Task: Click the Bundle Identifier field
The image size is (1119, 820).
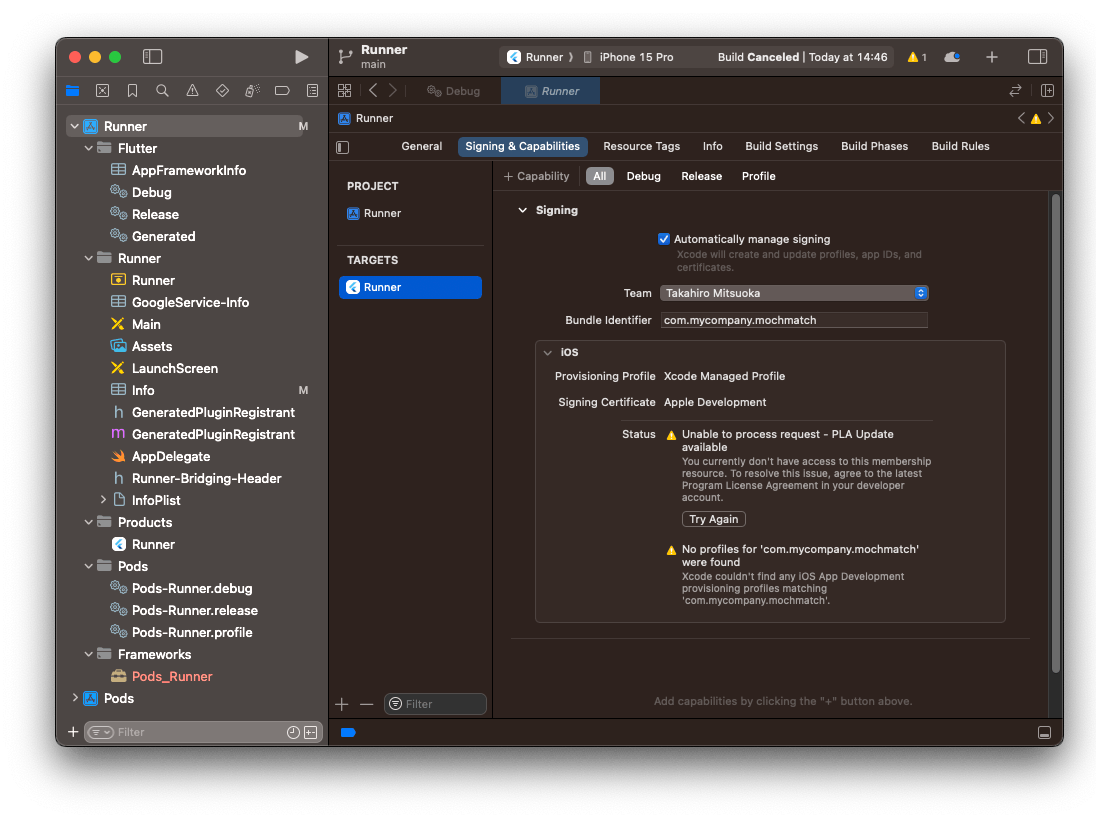Action: tap(794, 320)
